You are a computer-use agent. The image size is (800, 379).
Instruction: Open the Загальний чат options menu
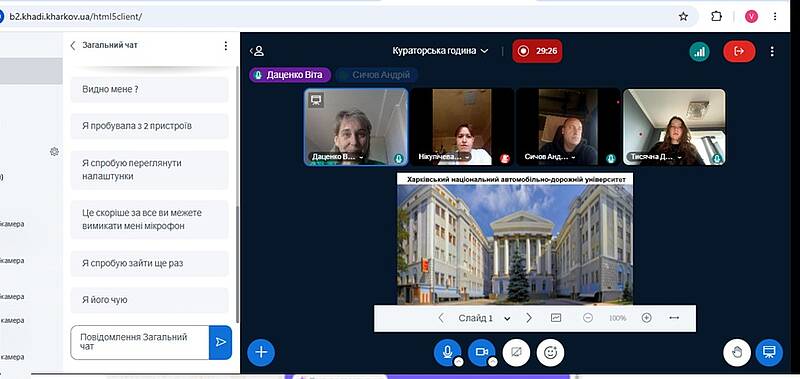click(x=226, y=46)
